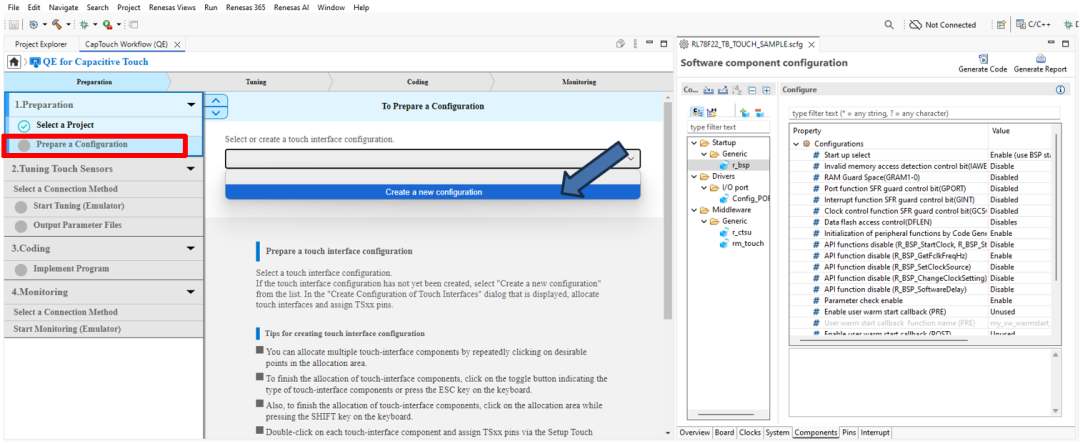Click the workflow content vertical scrollbar
The height and width of the screenshot is (444, 1080).
[x=667, y=210]
